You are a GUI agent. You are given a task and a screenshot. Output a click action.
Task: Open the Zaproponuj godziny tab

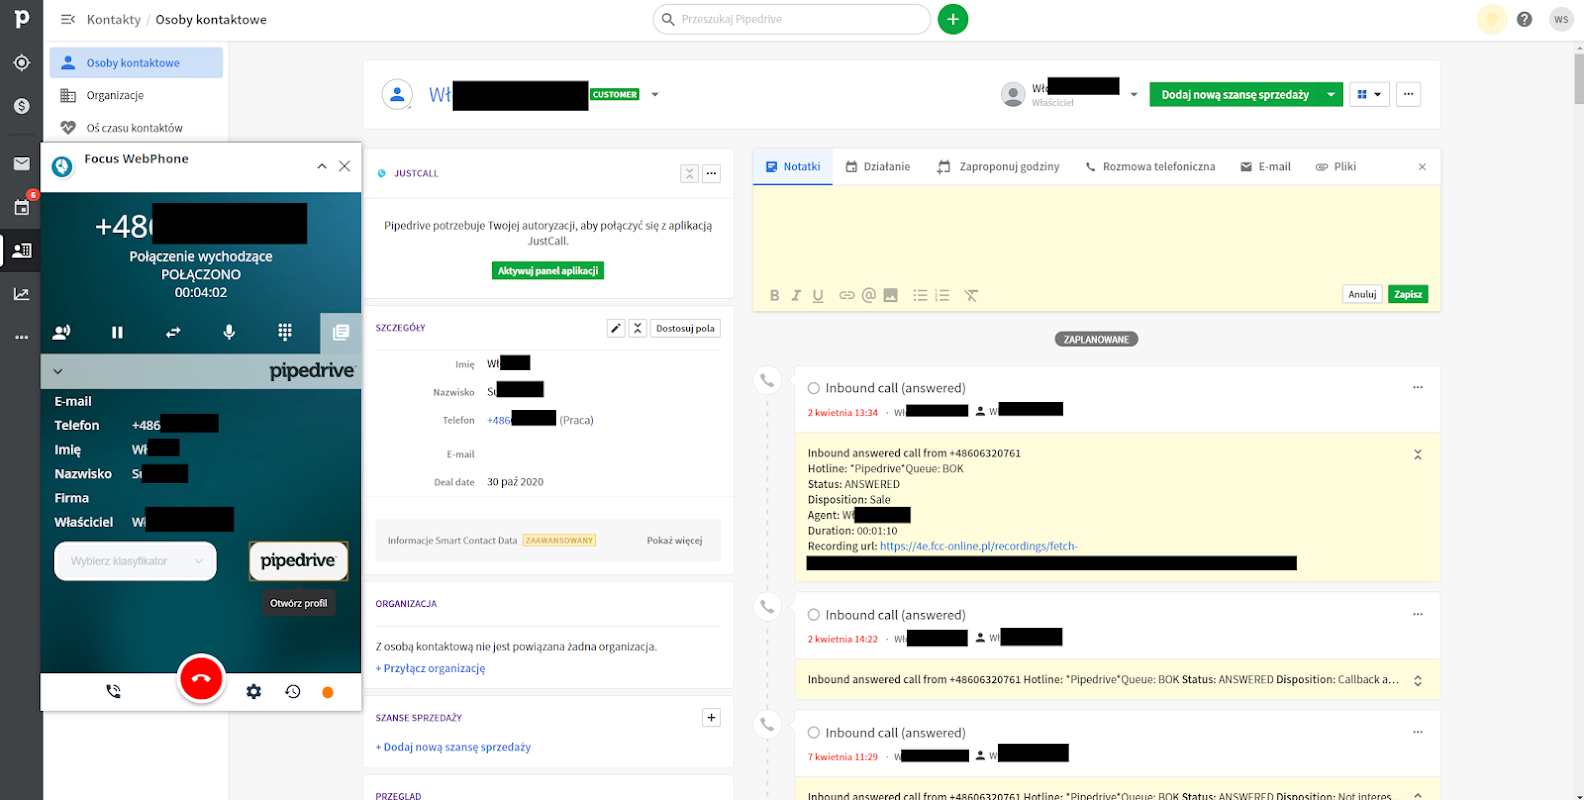tap(998, 167)
